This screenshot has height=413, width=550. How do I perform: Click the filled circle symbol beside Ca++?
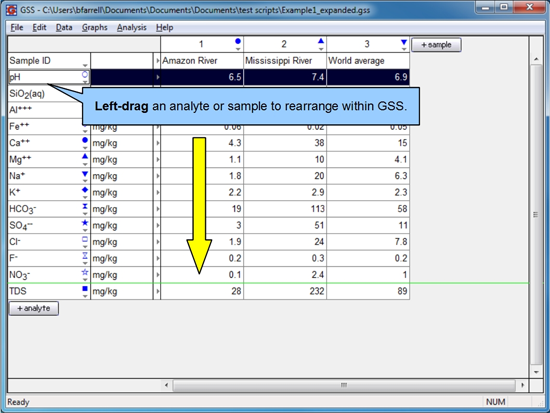[x=85, y=140]
